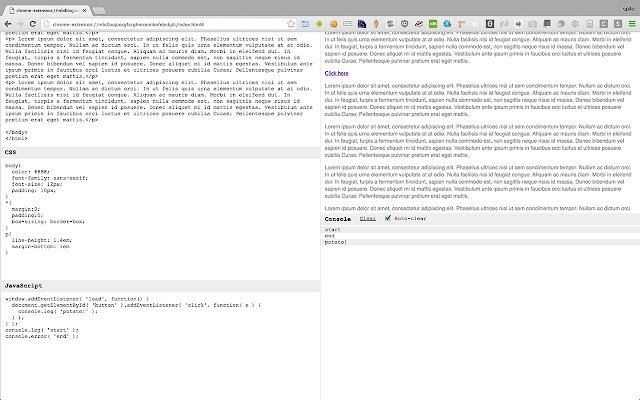
Task: Click the orange cookie extension icon
Action: (333, 24)
